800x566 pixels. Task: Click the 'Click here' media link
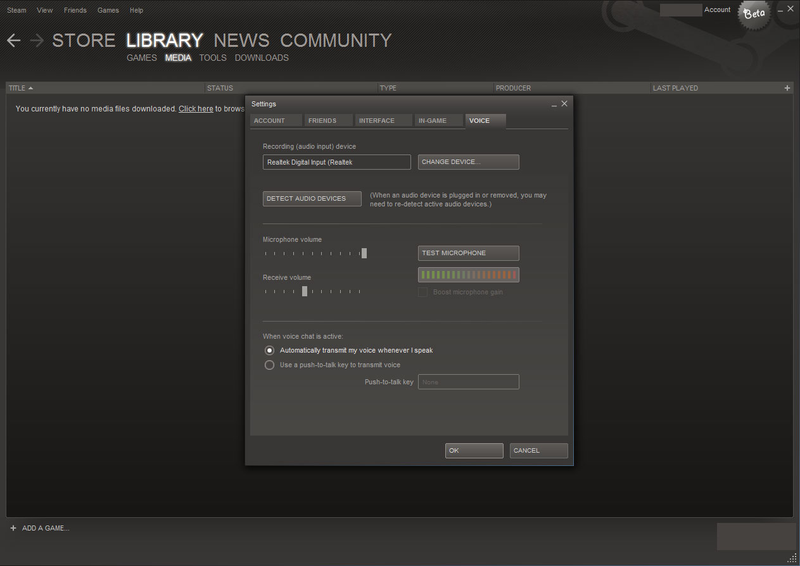tap(196, 109)
